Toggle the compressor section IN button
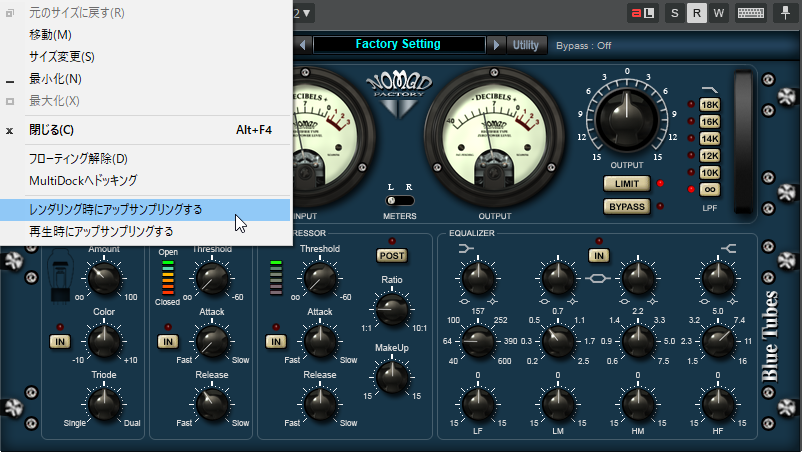 276,342
